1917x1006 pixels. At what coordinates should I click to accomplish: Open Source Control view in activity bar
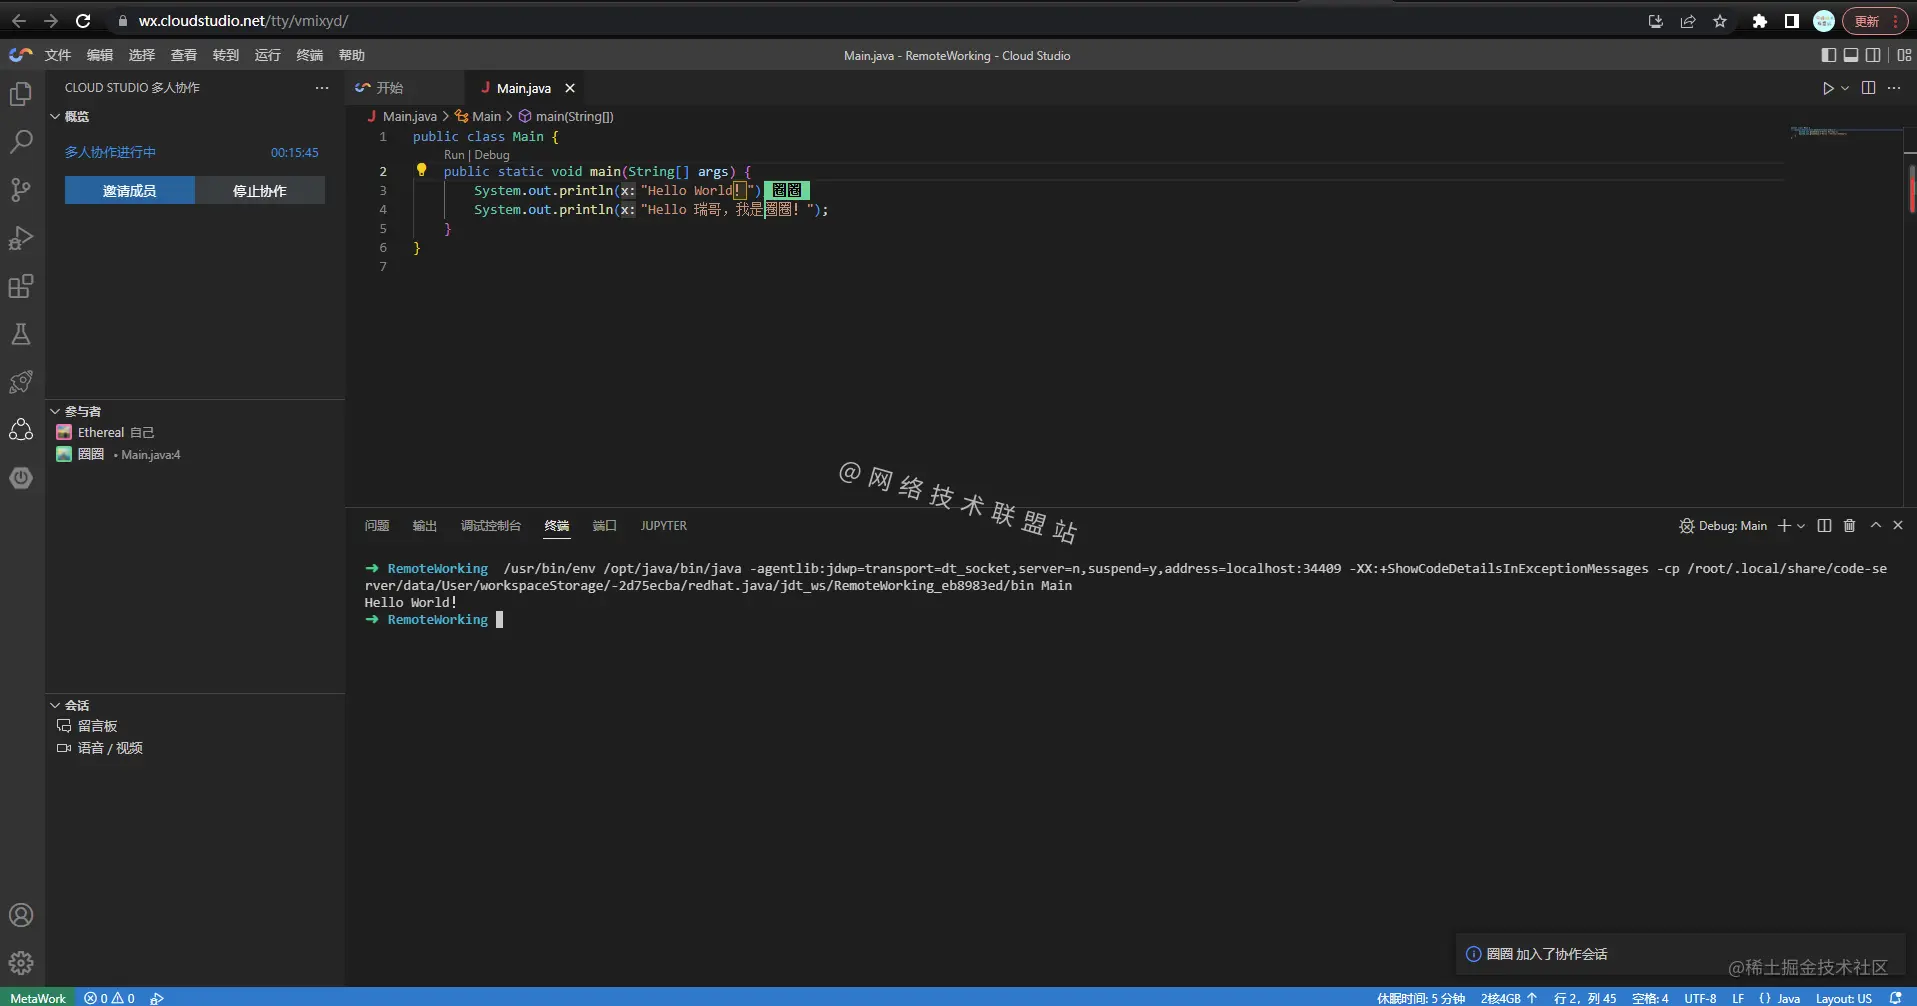click(21, 190)
